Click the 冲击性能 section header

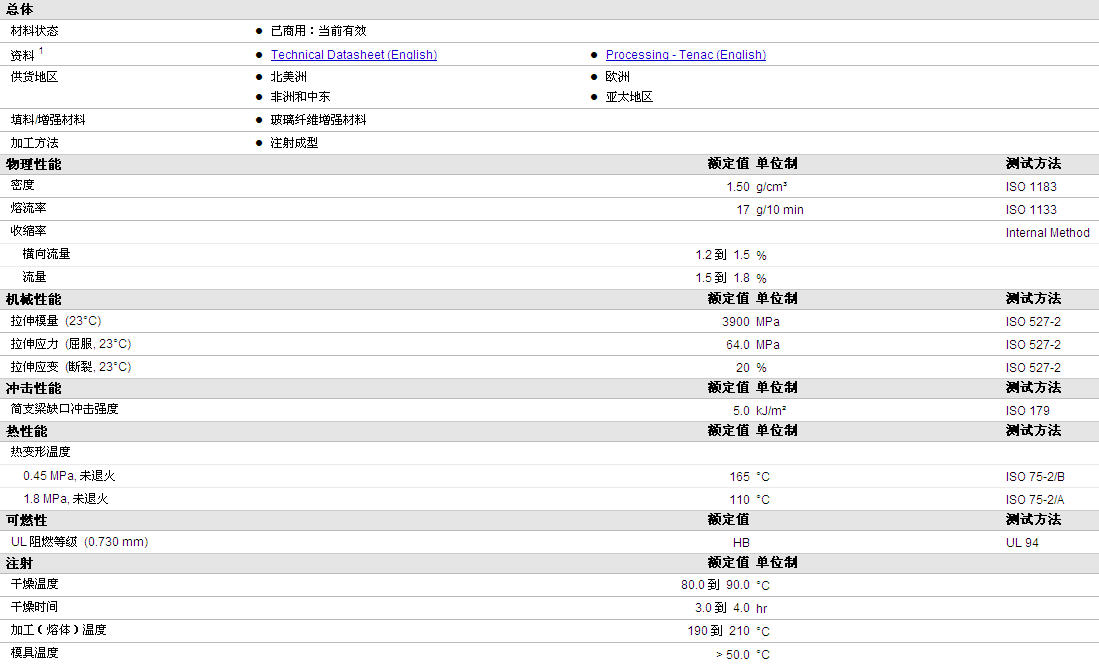coord(34,388)
